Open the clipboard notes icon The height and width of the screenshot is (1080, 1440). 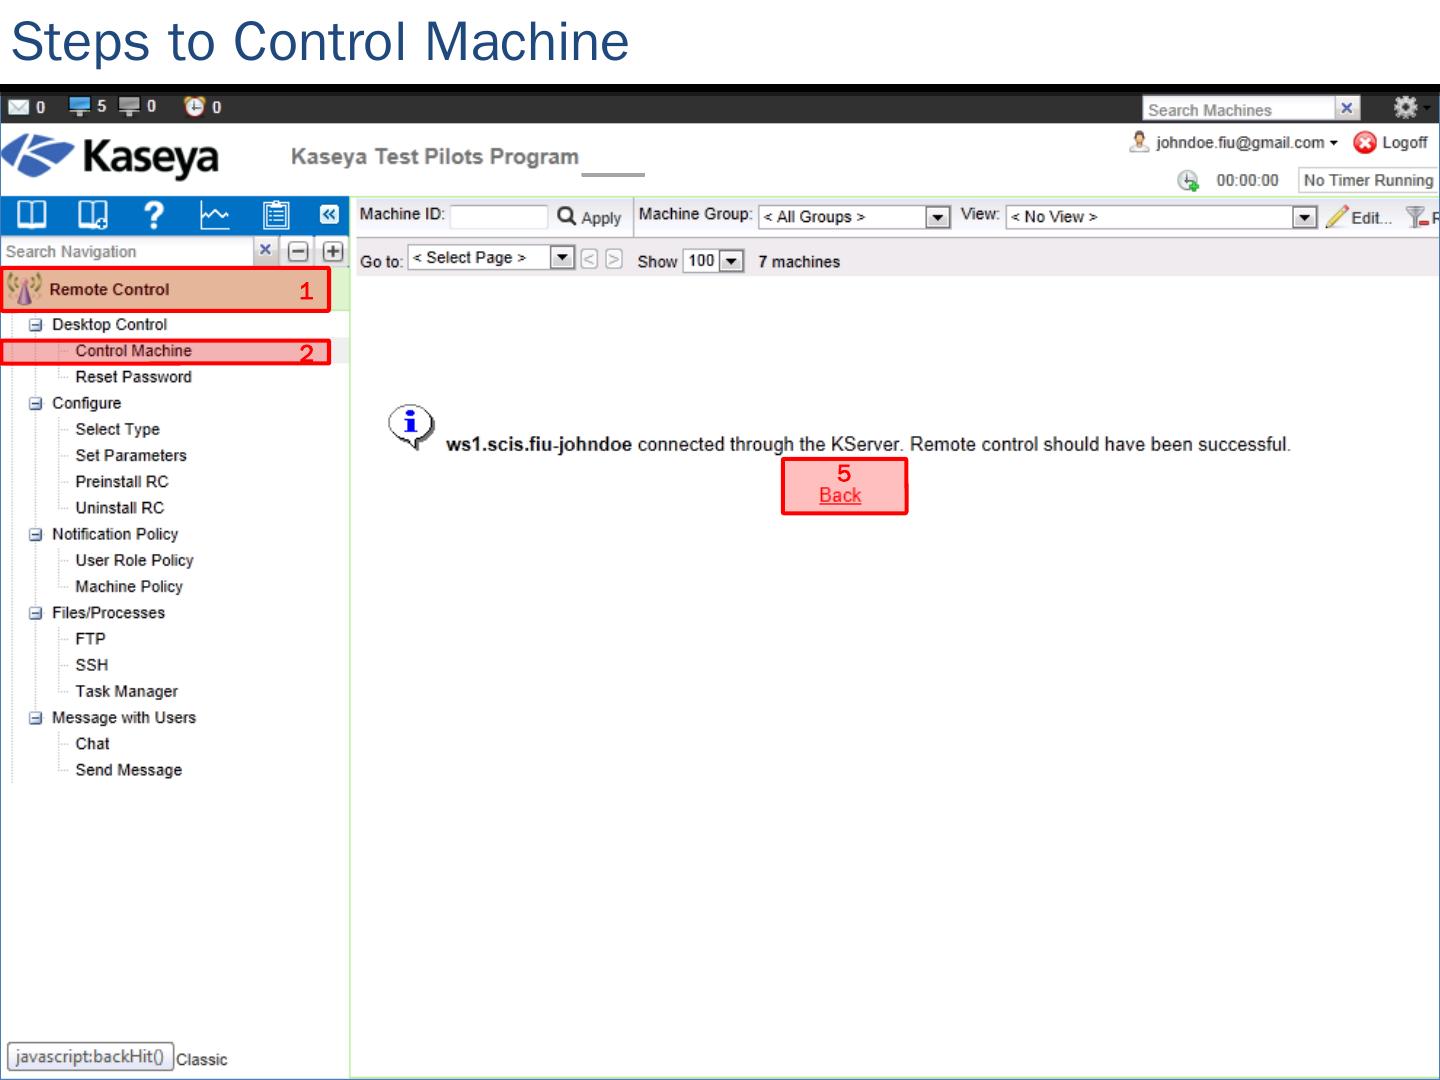pos(275,215)
